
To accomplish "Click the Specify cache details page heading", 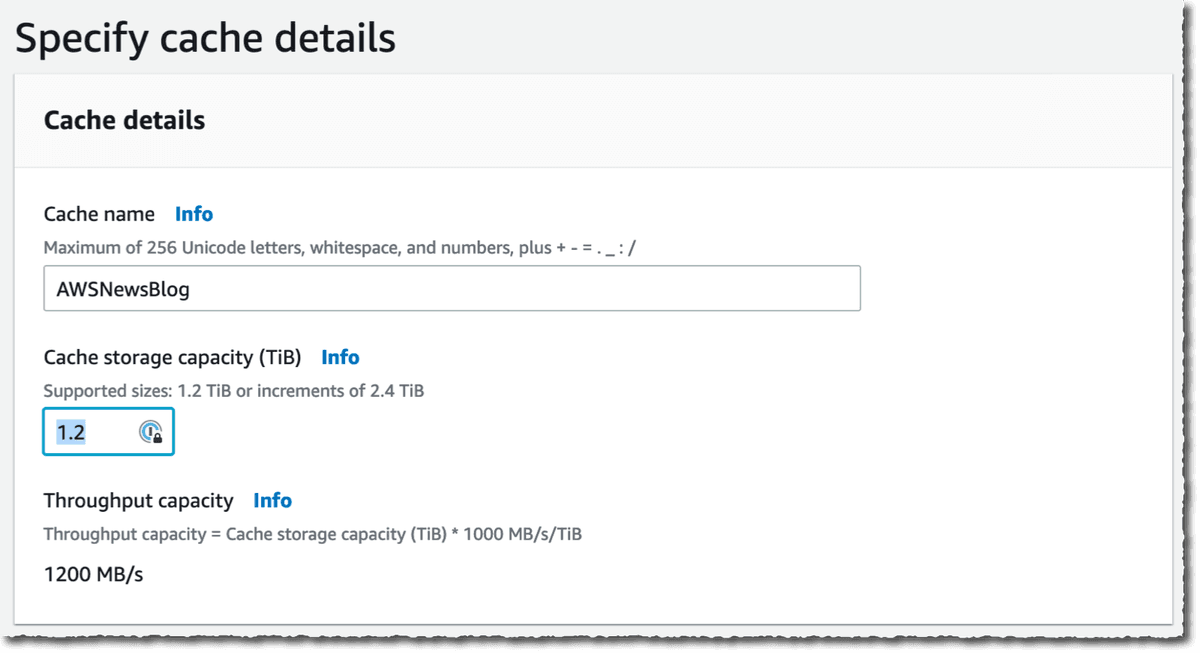I will (x=205, y=38).
